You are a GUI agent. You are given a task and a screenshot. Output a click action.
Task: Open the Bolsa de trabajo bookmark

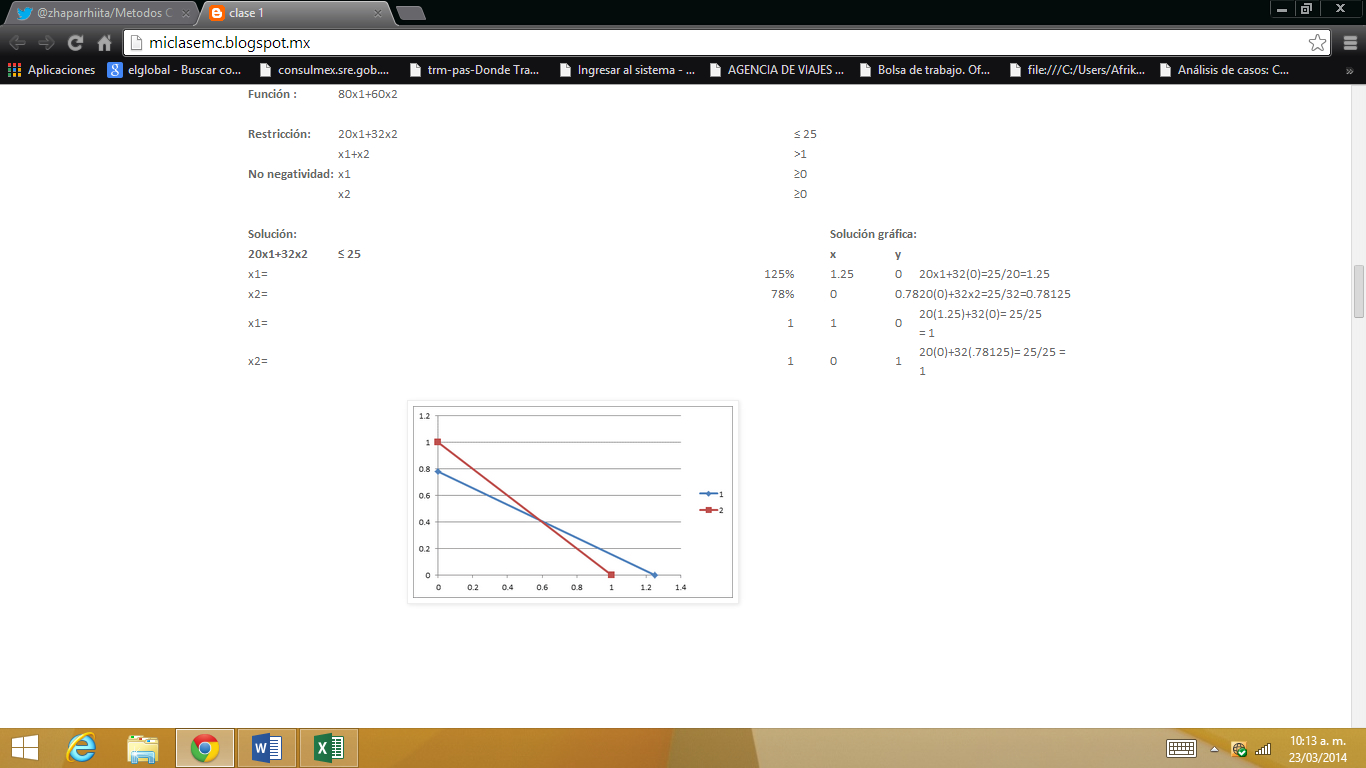click(x=925, y=70)
